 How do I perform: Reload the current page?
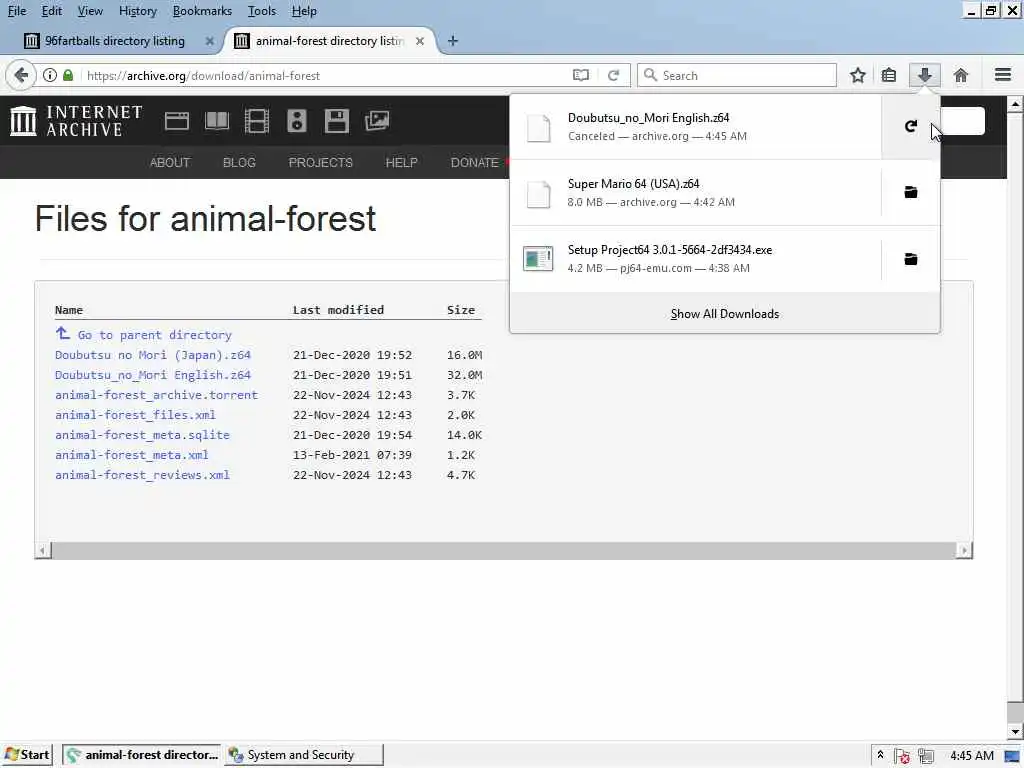pyautogui.click(x=613, y=75)
